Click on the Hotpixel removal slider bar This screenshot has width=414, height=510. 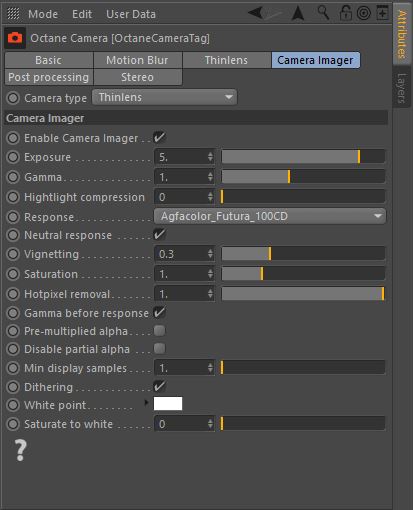pos(303,294)
